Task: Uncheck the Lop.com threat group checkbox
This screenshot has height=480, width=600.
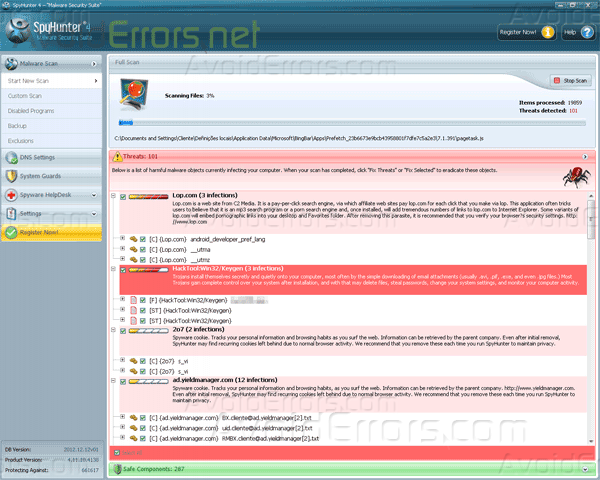Action: pyautogui.click(x=123, y=197)
